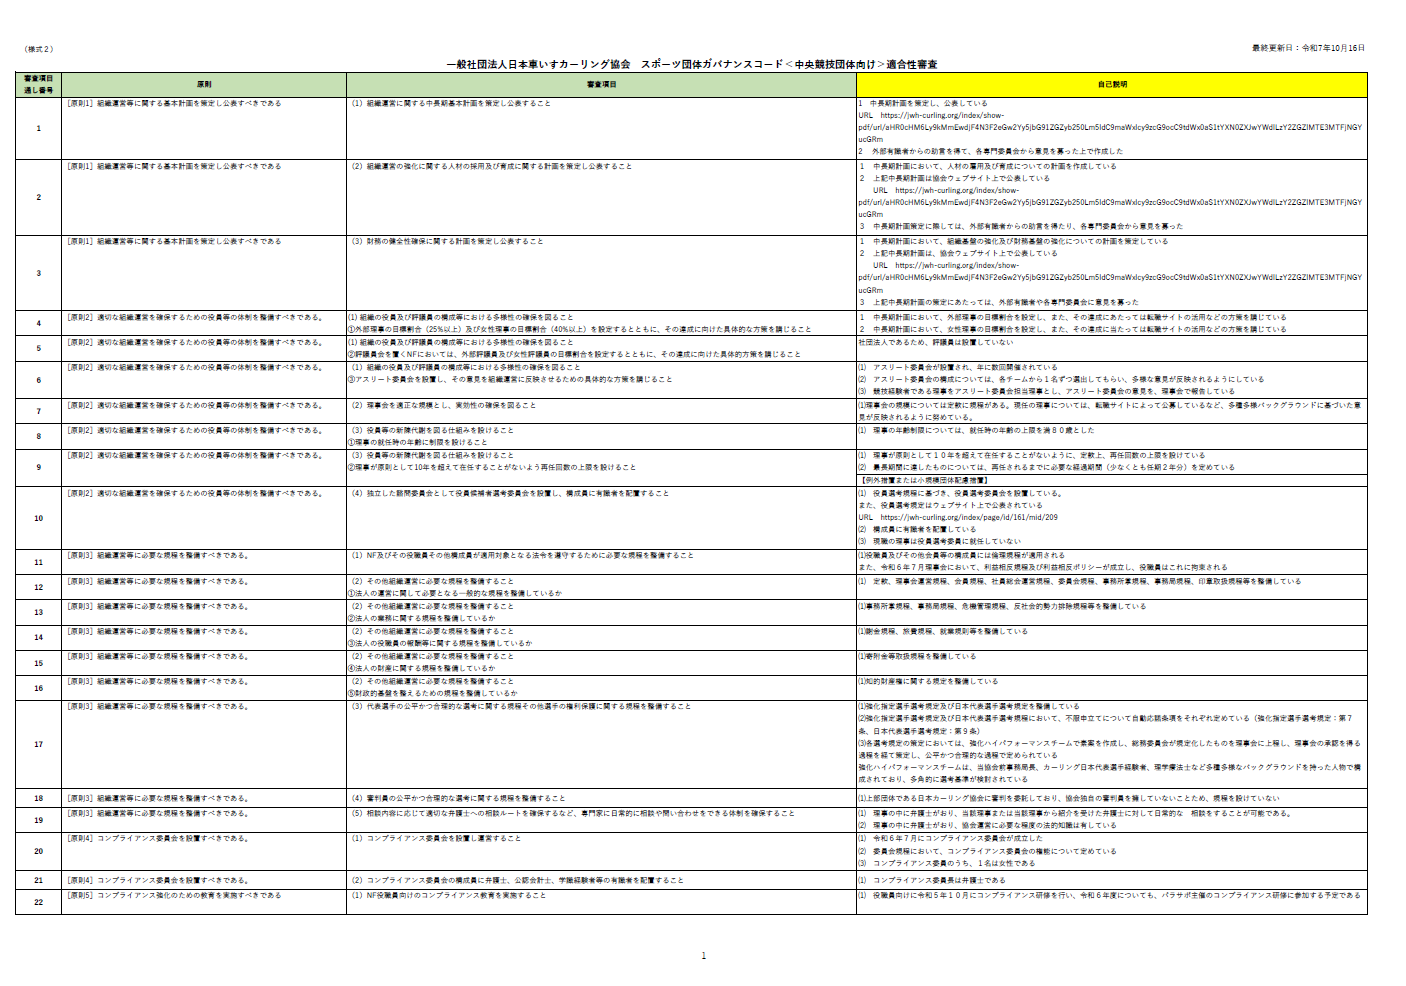The height and width of the screenshot is (986, 1406).
Task: Select the row number 17 cell
Action: coord(38,744)
